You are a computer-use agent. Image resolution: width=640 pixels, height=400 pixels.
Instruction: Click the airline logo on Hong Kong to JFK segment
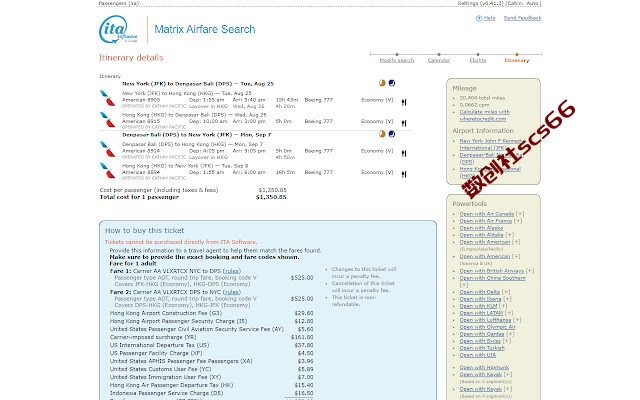[x=108, y=171]
